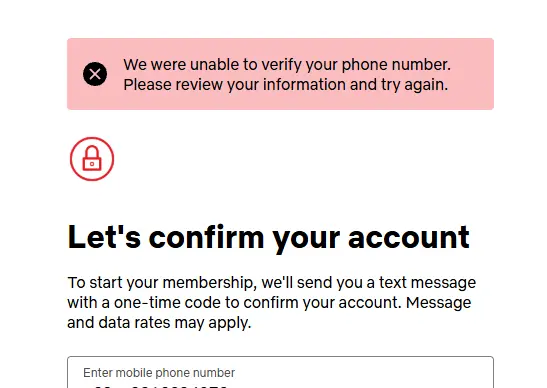Click 'and data rates may apply' text
Viewport: 547px width, 388px height.
[159, 322]
